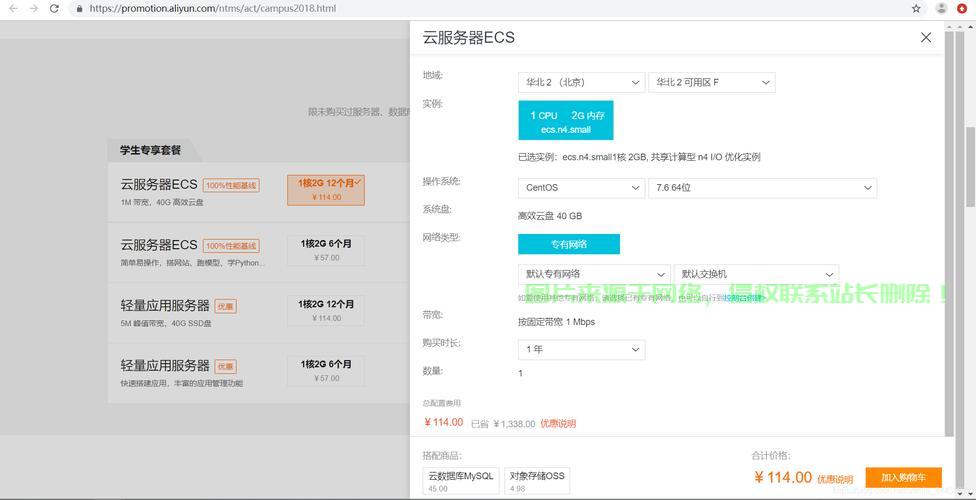Select the 专有网络 network type option
The image size is (976, 500).
click(569, 244)
